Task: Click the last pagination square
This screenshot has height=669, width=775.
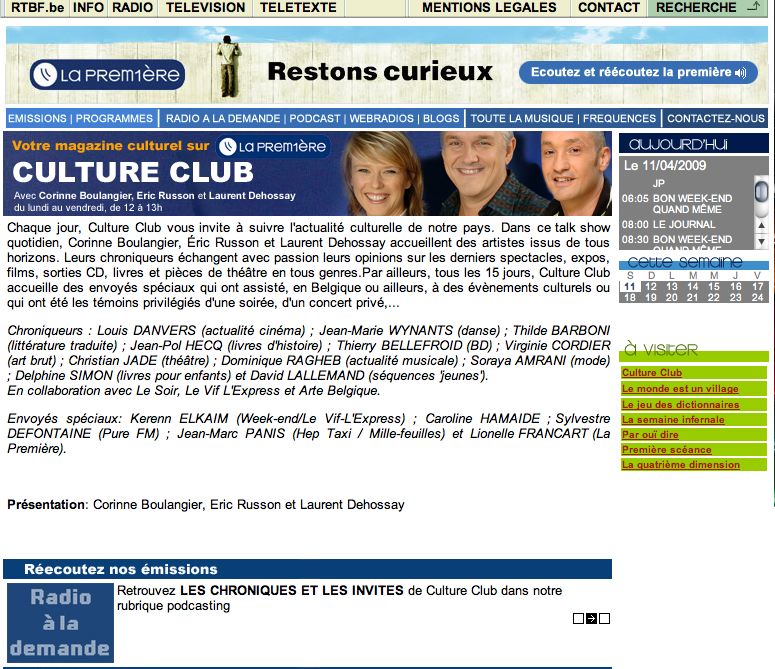Action: pyautogui.click(x=604, y=618)
